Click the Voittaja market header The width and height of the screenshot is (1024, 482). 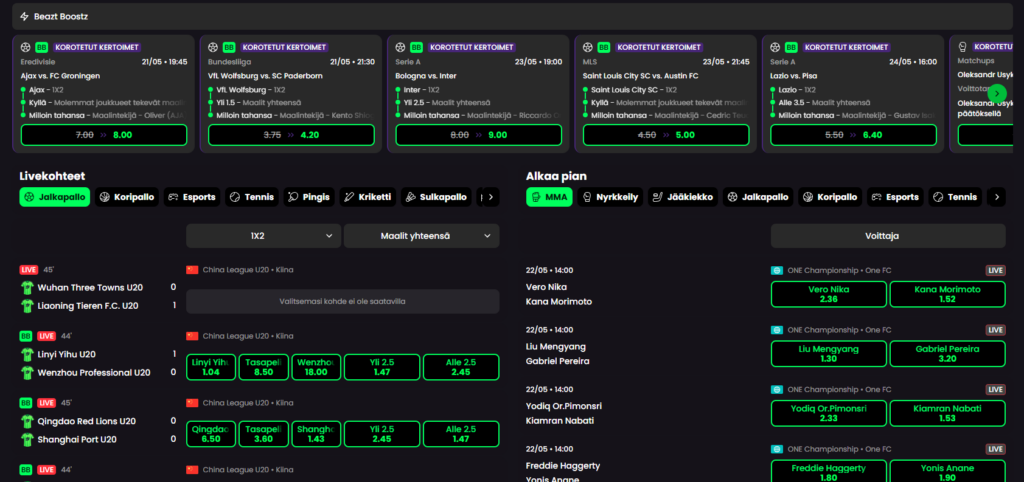coord(888,236)
